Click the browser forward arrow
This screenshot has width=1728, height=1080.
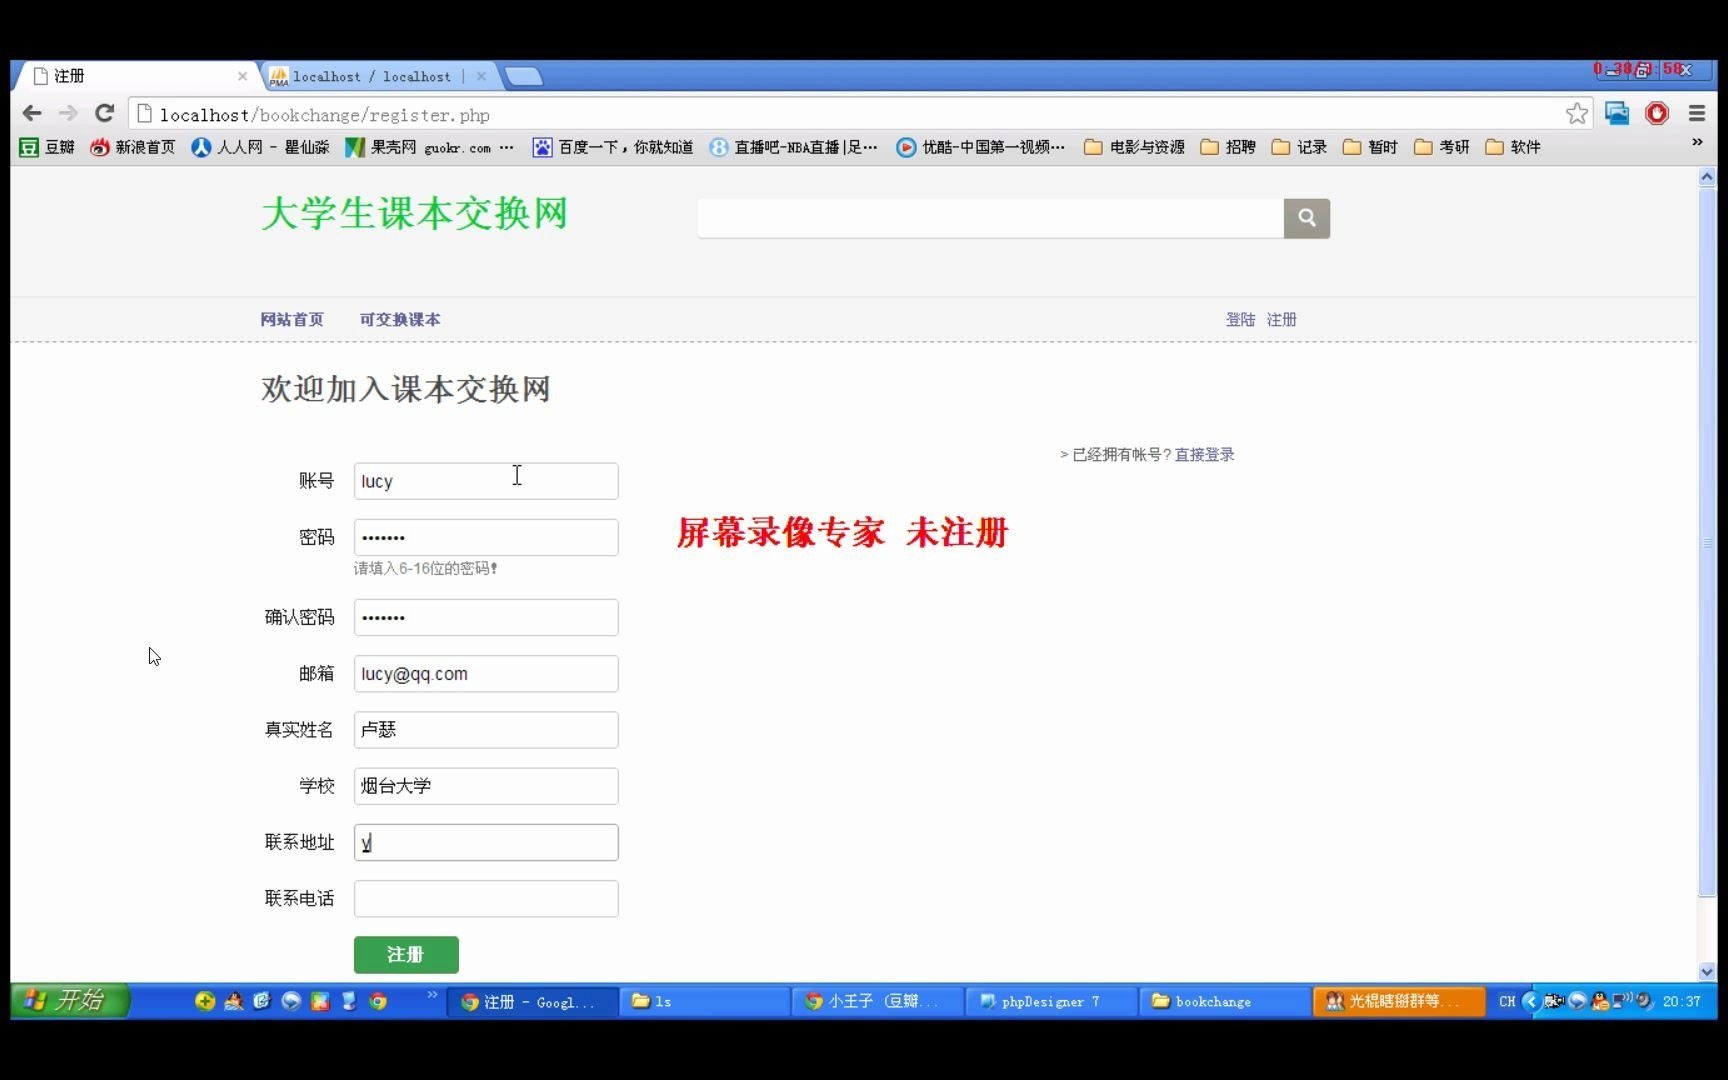tap(68, 114)
